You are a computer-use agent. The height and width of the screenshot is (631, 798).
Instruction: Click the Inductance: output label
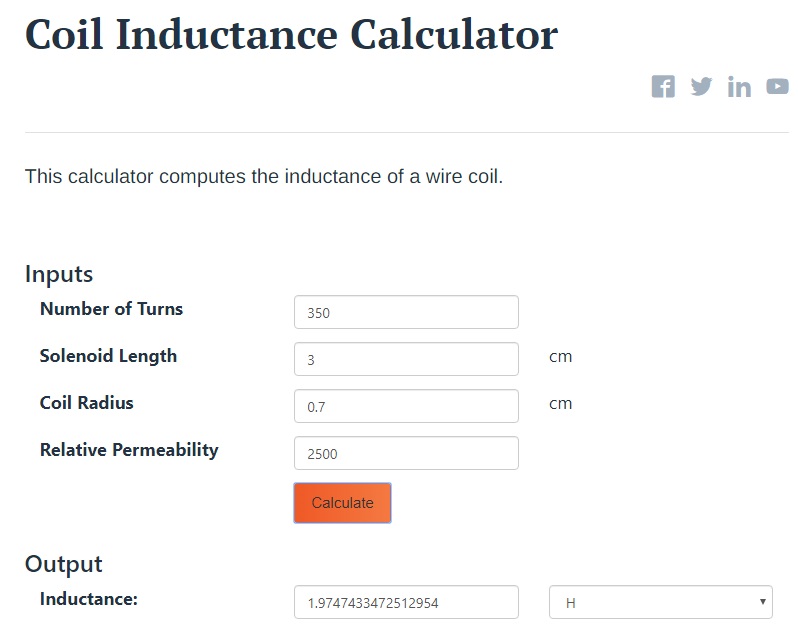(x=89, y=599)
